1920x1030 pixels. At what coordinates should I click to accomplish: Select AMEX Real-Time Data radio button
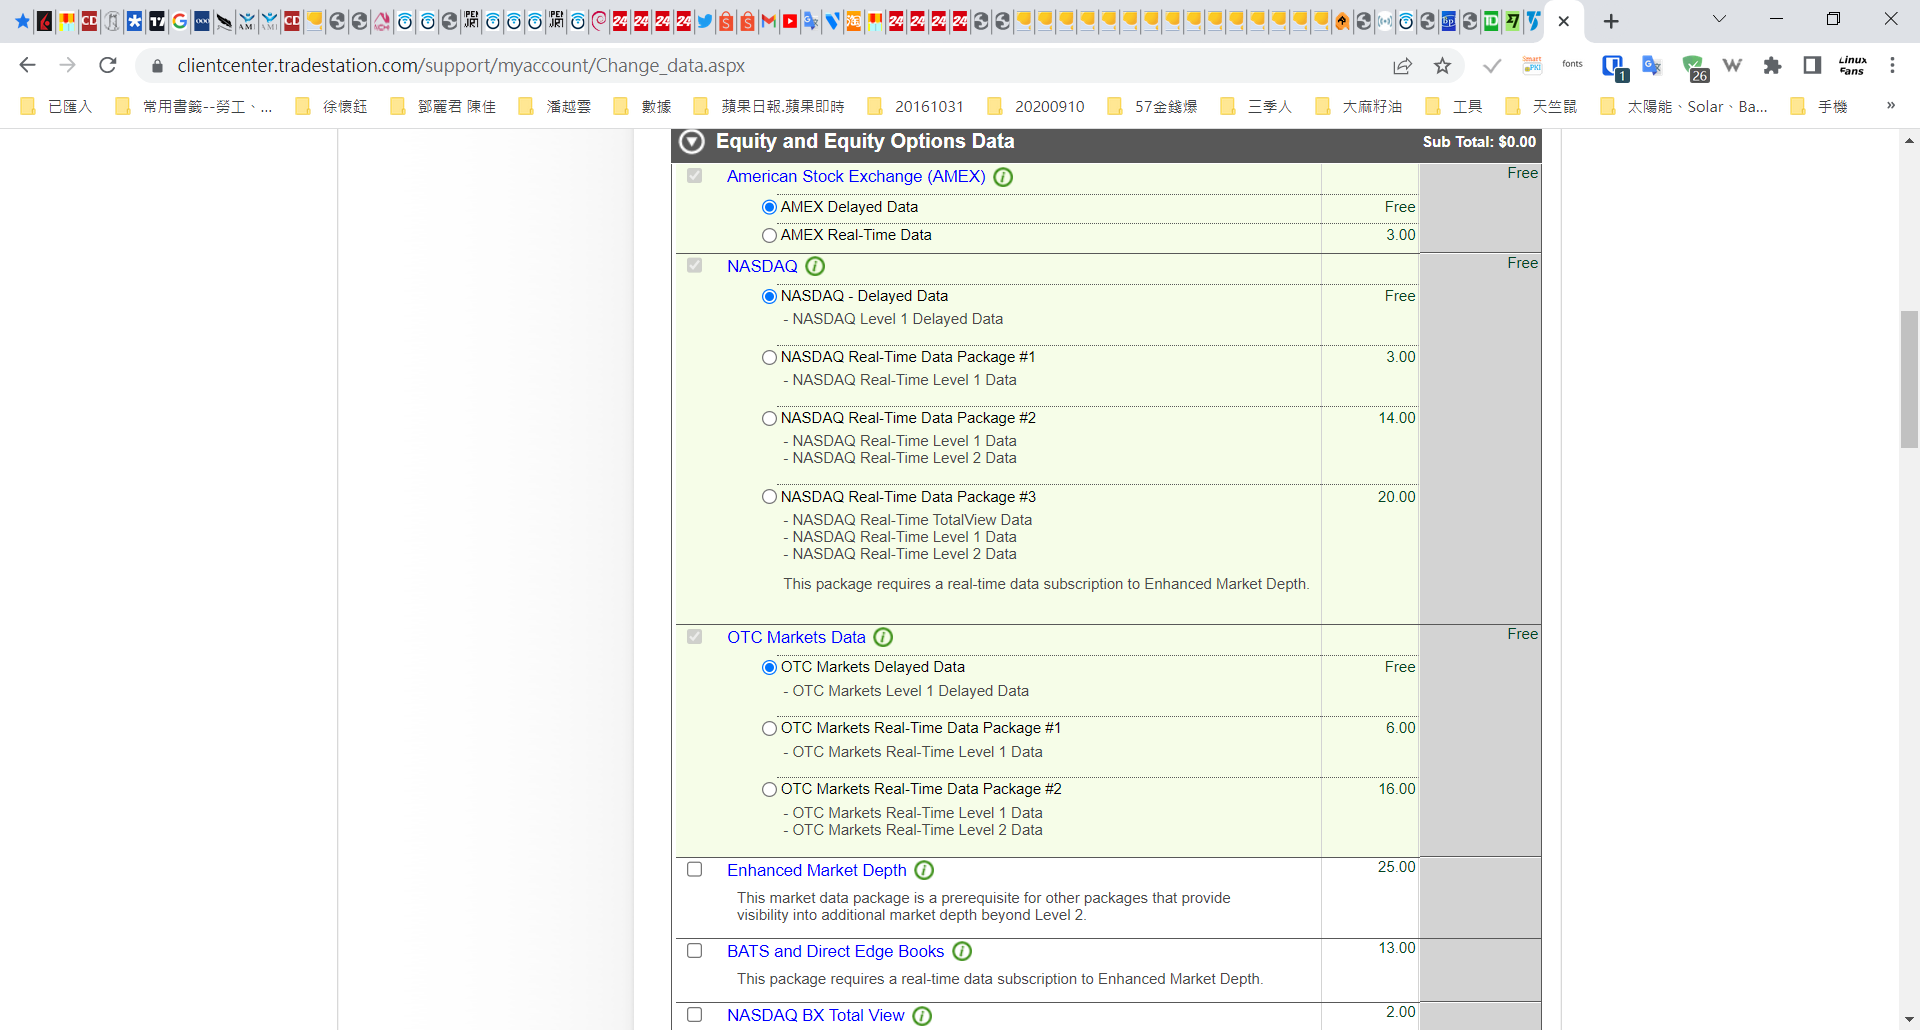(x=769, y=235)
